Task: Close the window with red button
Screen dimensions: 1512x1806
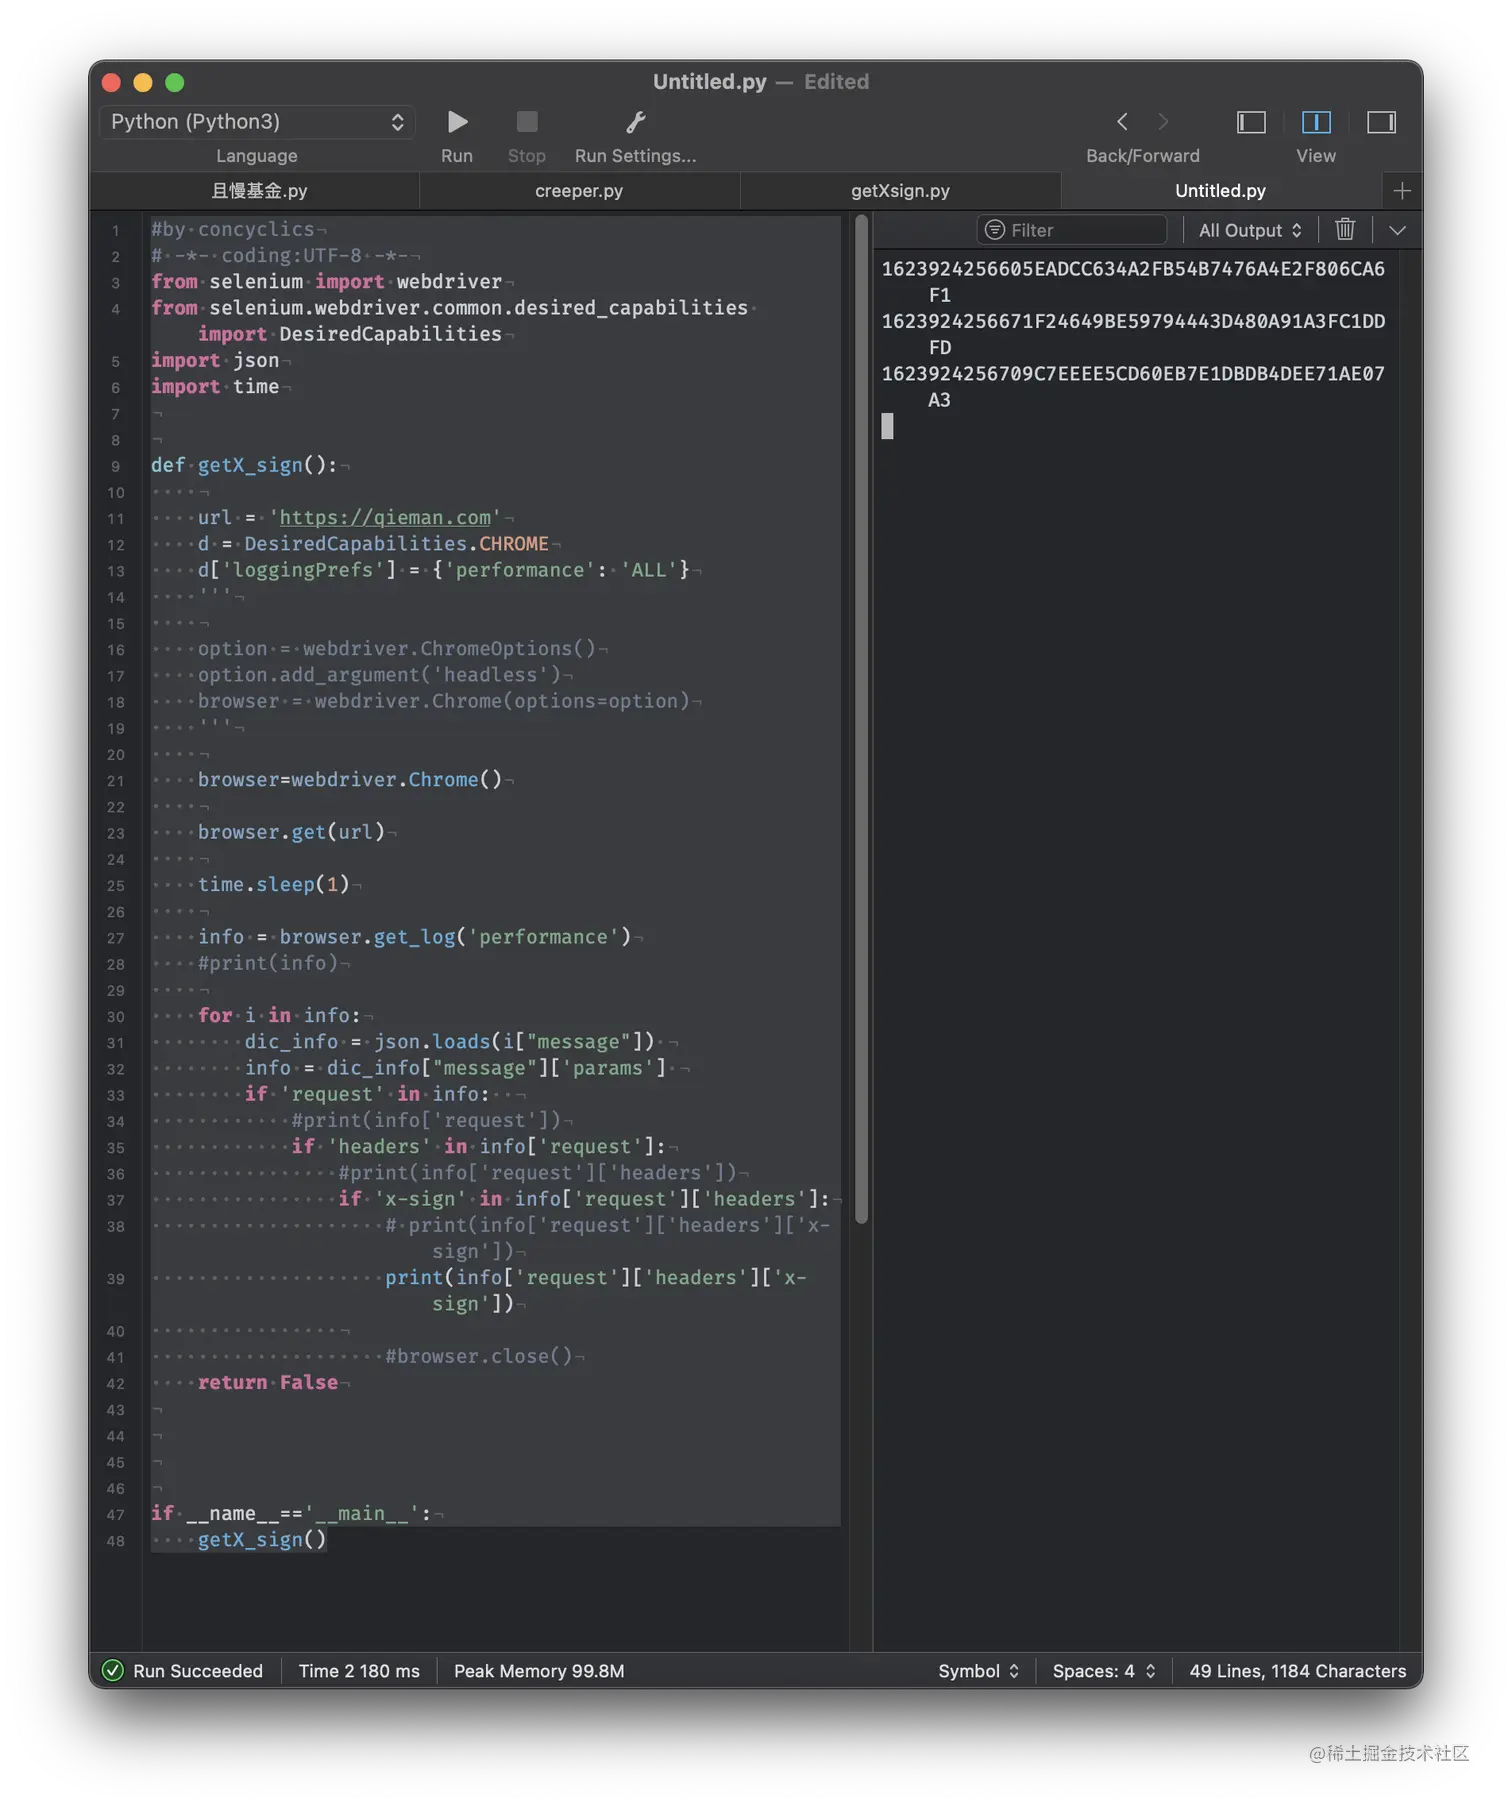Action: (112, 83)
